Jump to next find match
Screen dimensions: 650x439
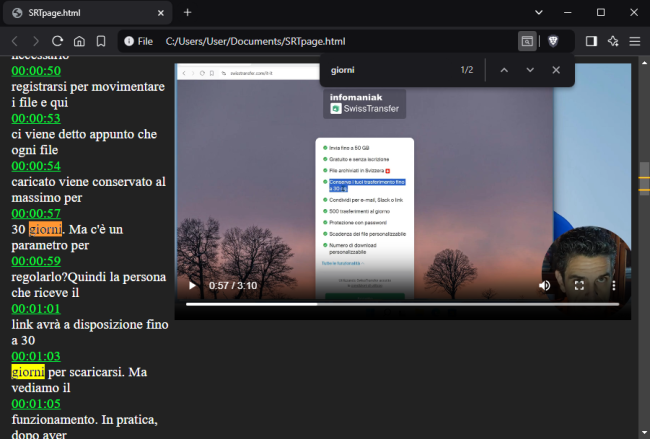(x=530, y=70)
